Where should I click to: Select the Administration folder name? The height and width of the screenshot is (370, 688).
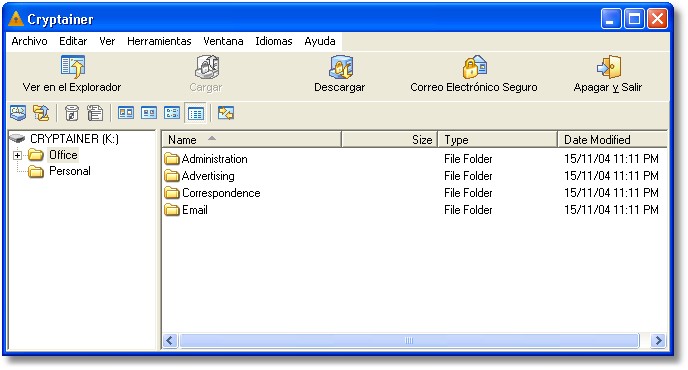pos(215,159)
